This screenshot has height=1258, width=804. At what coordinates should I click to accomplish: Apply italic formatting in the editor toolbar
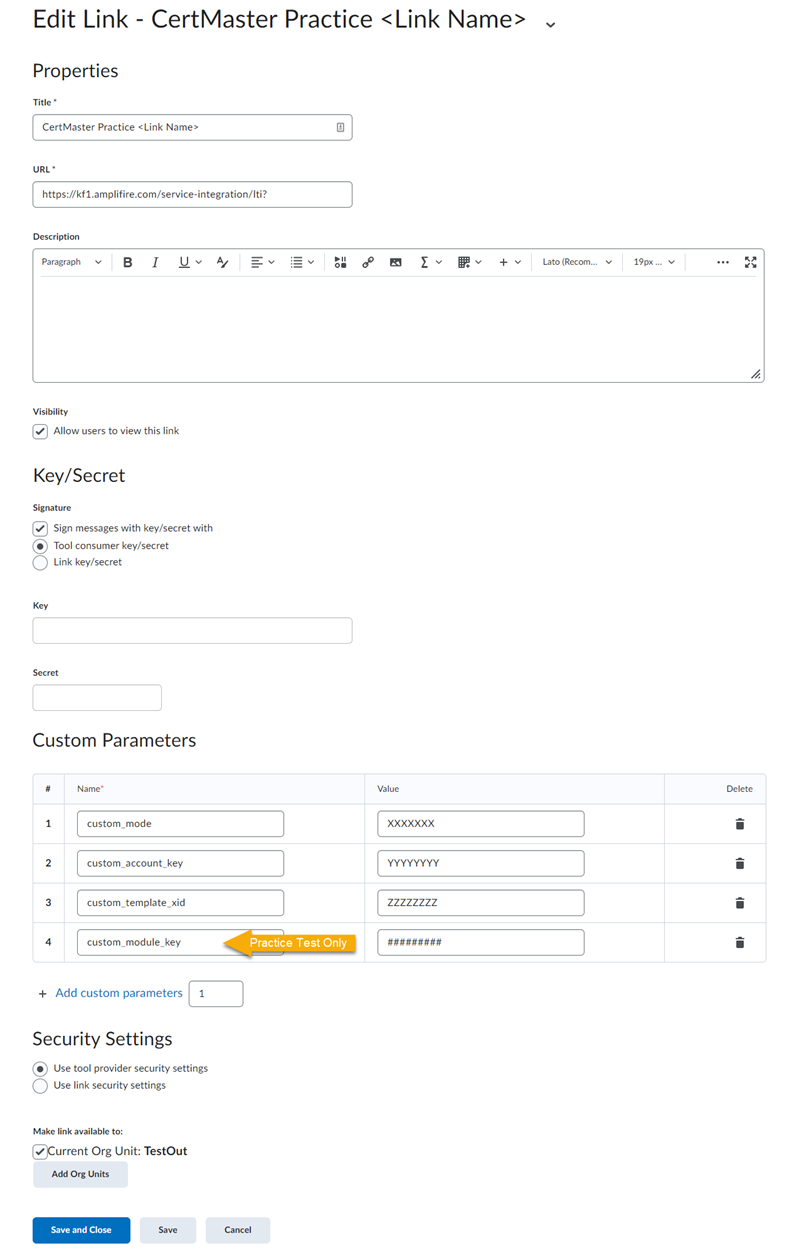click(x=155, y=262)
